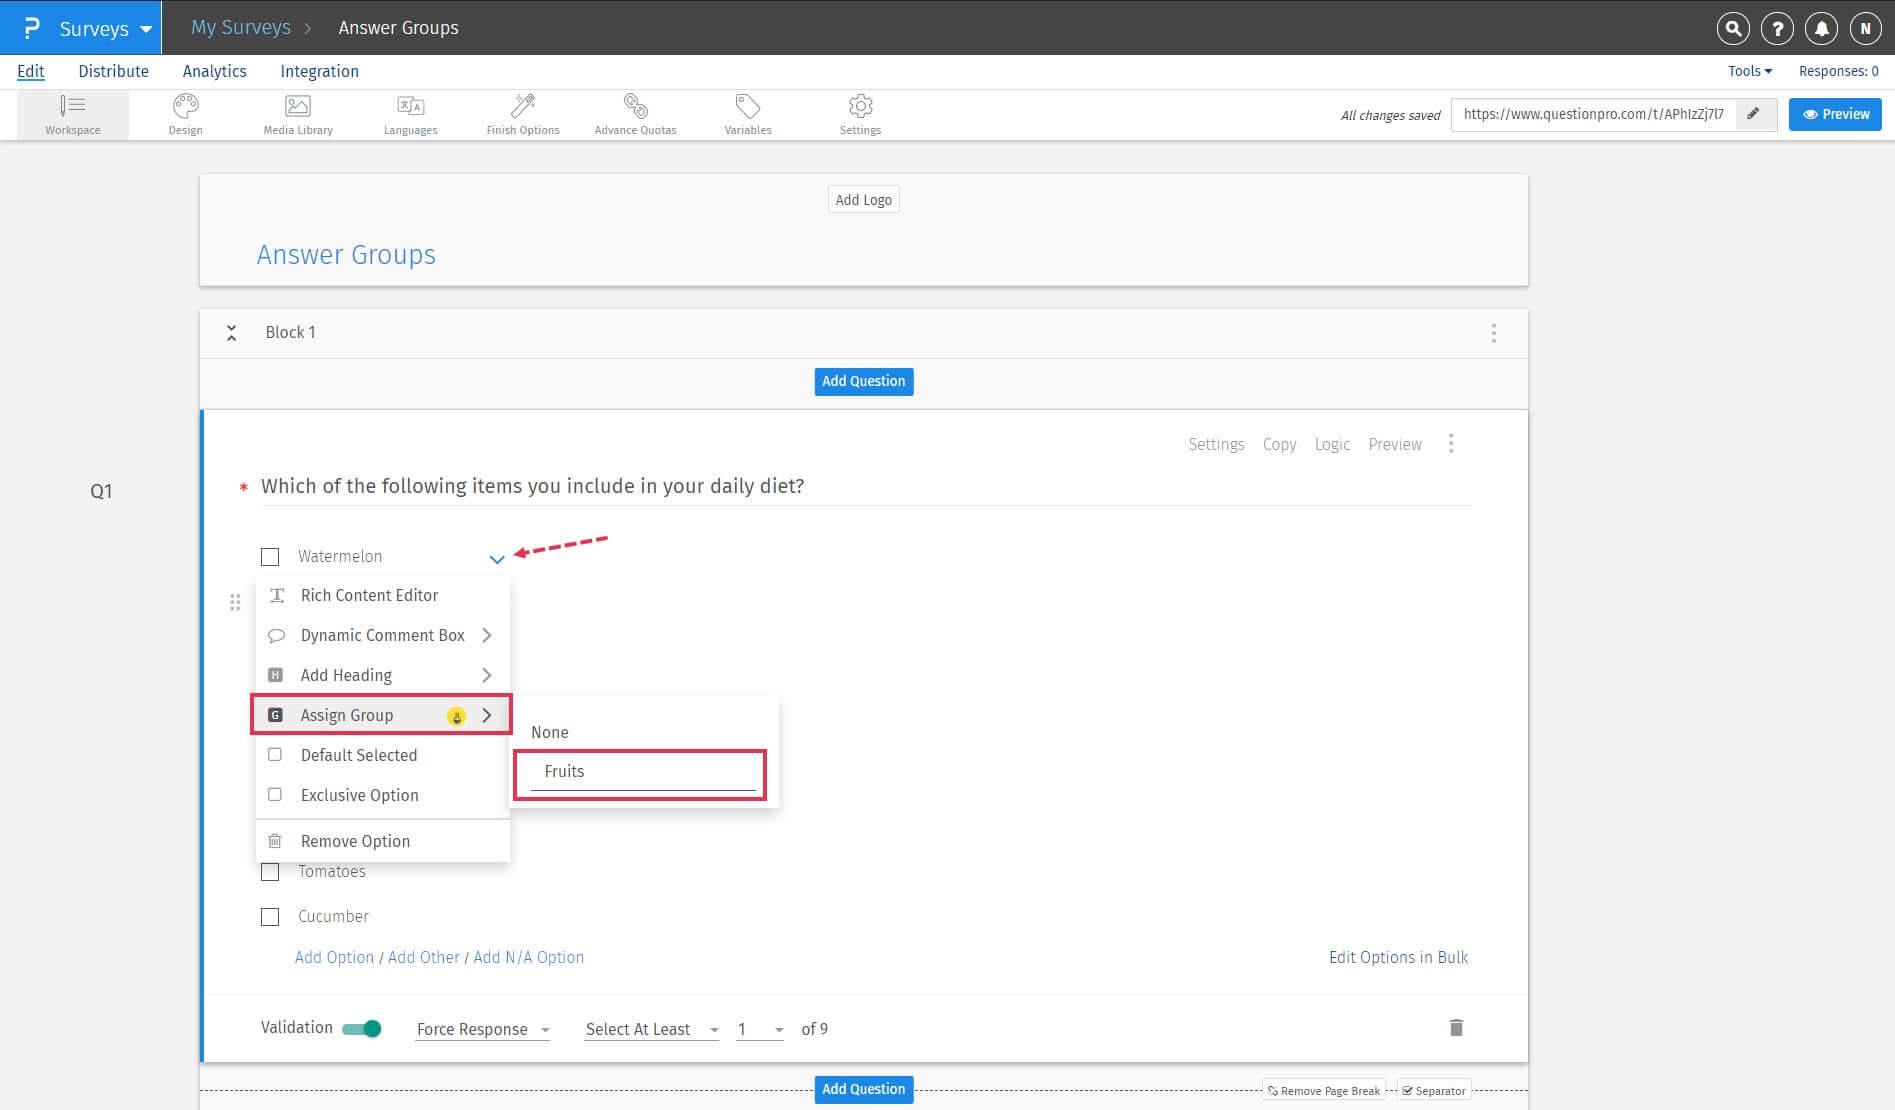Toggle the Validation switch off
Screen dimensions: 1895x1110
pos(361,1029)
